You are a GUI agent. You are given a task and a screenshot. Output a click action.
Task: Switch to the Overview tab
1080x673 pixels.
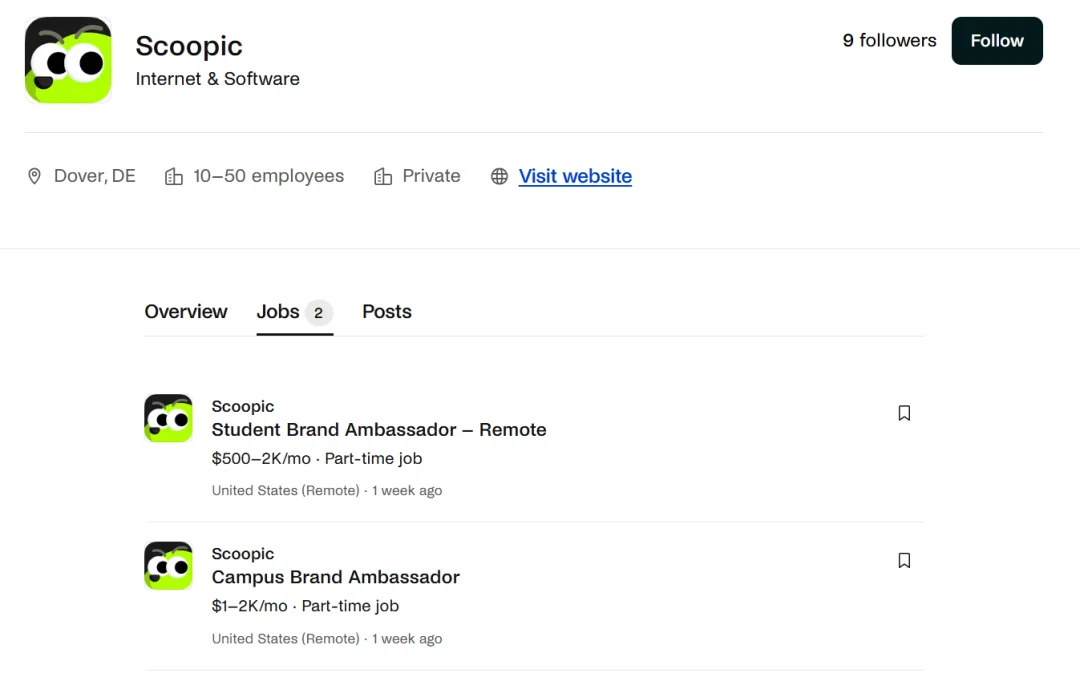pyautogui.click(x=186, y=311)
